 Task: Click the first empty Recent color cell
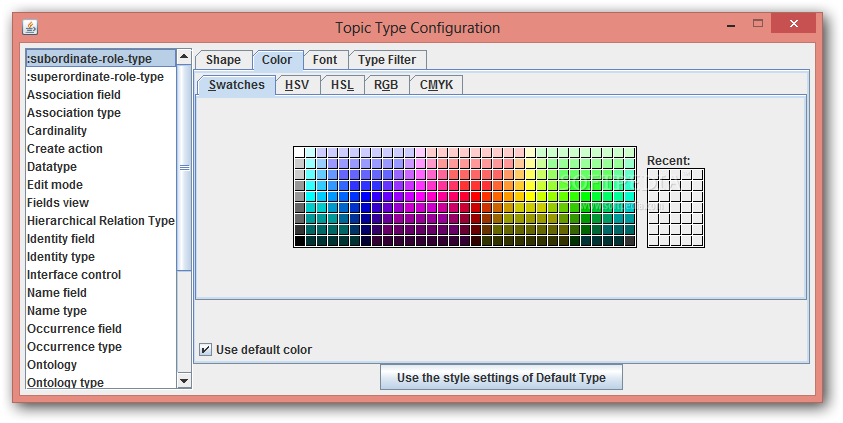tap(654, 175)
